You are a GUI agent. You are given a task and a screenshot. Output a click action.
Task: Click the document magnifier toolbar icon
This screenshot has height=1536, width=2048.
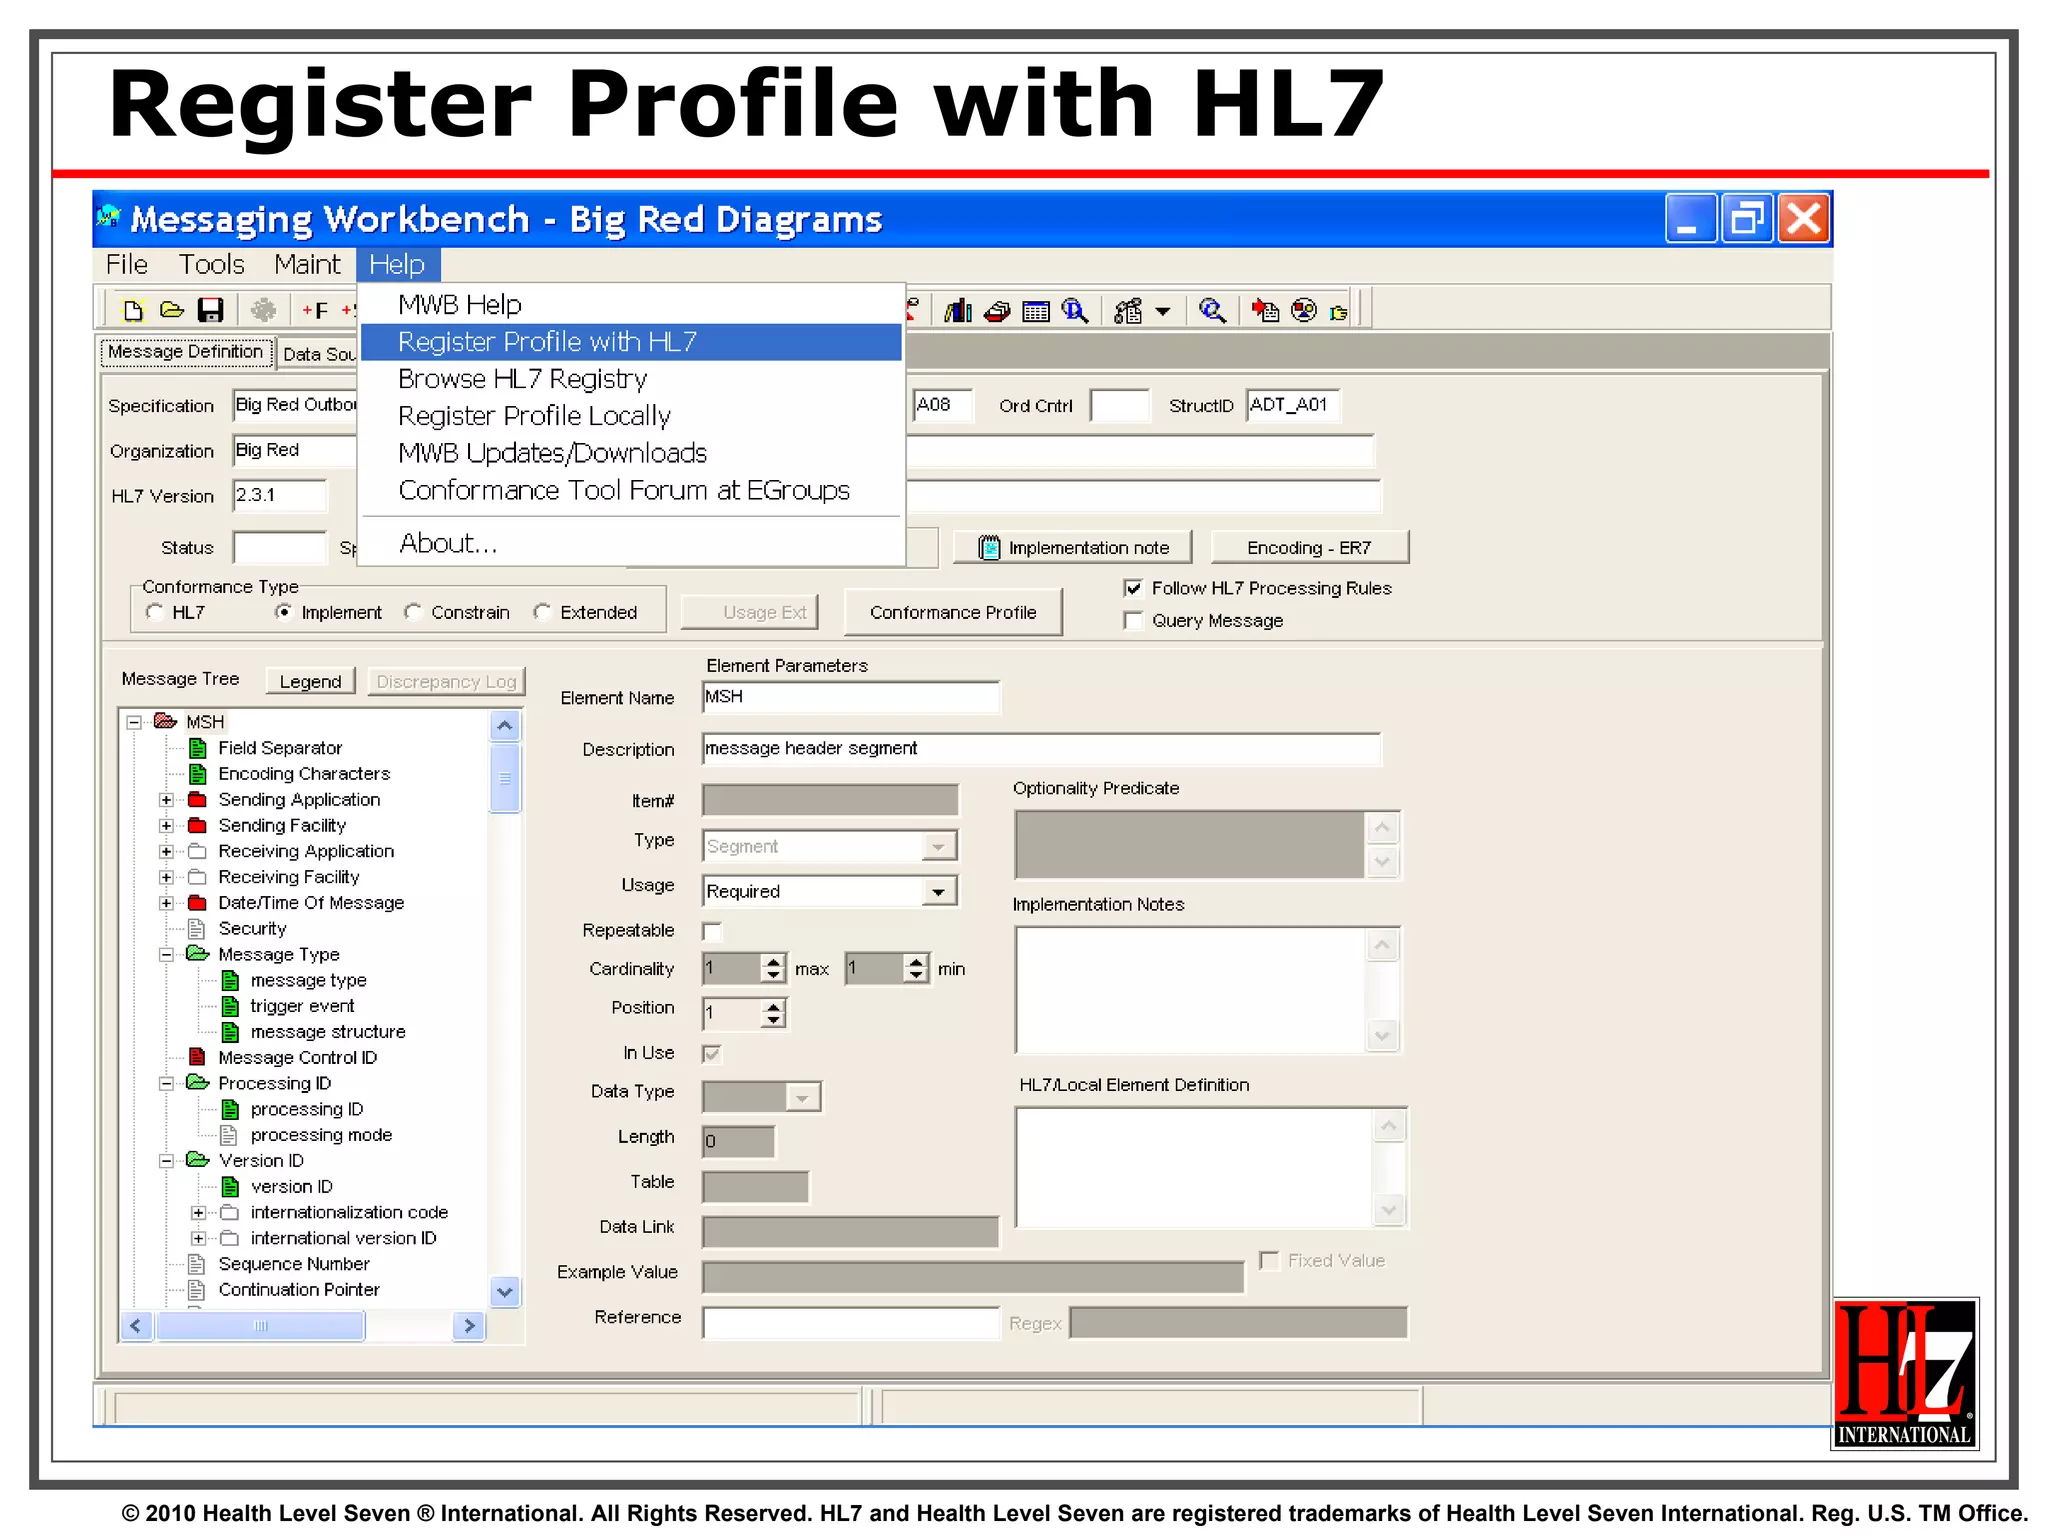tap(1075, 311)
